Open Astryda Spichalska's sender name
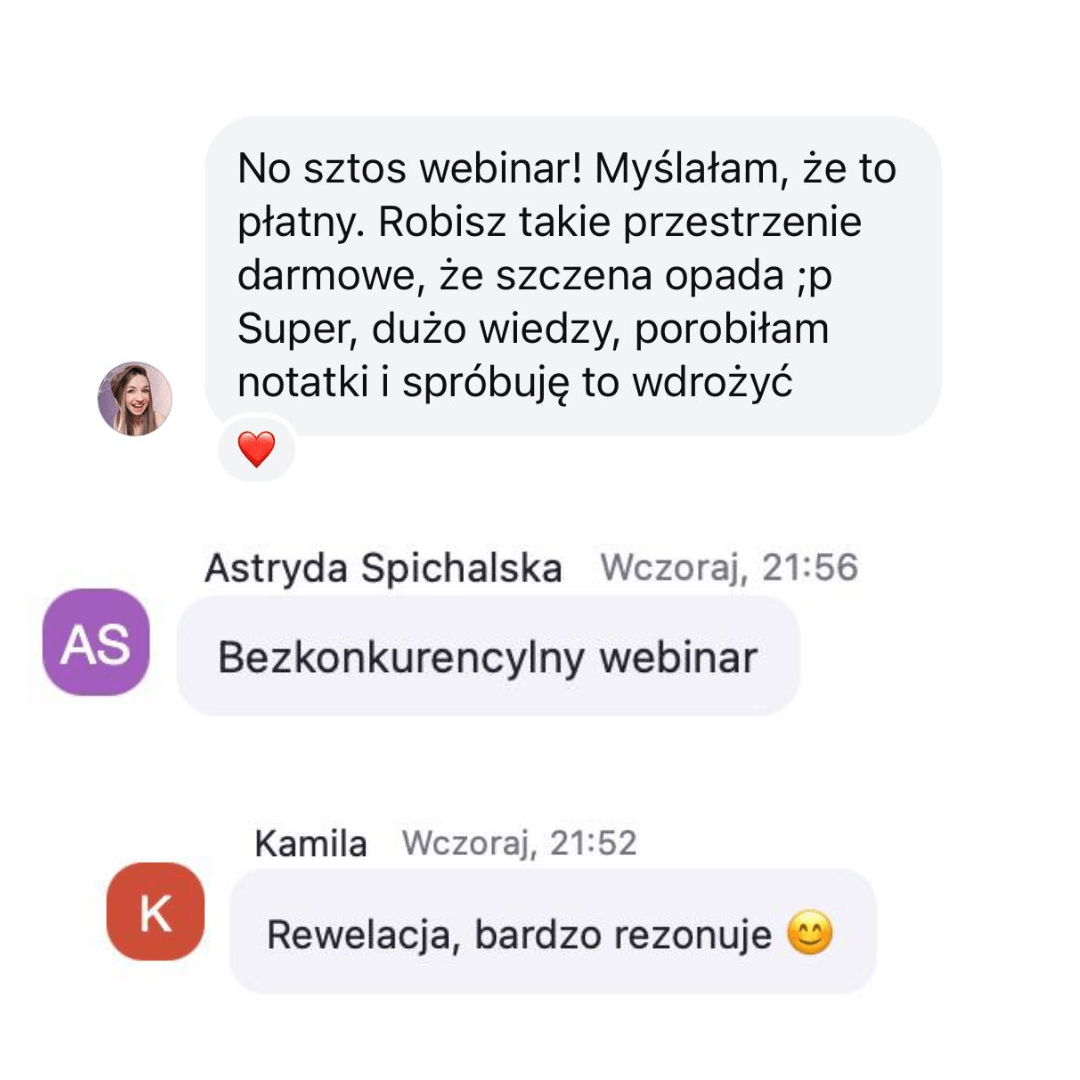This screenshot has height=1080, width=1080. (x=383, y=569)
